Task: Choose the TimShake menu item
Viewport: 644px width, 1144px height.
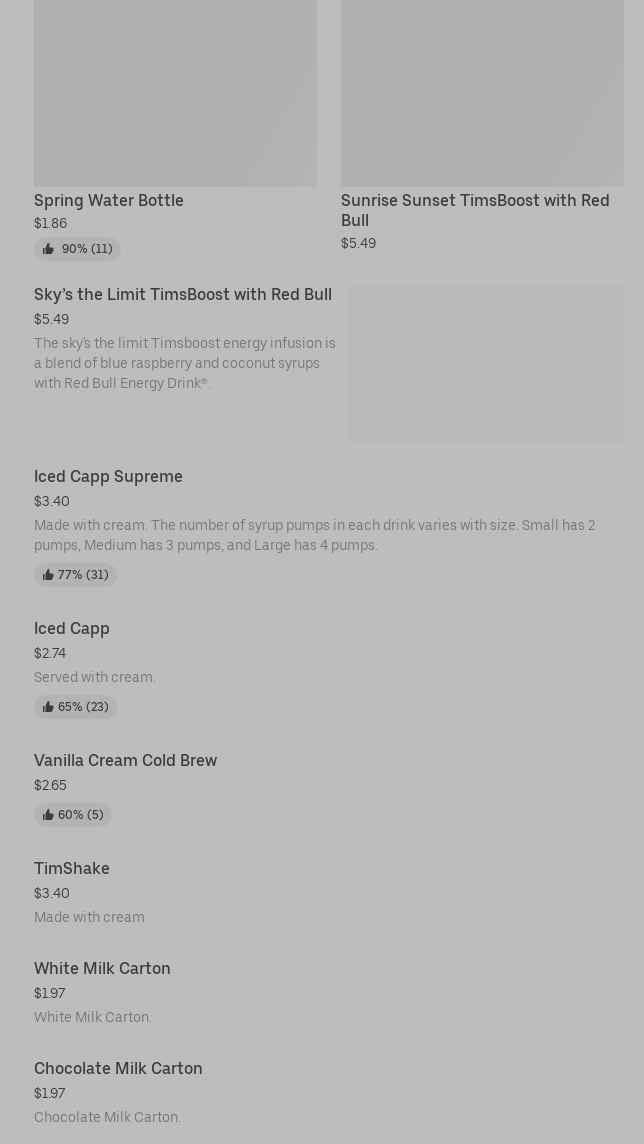Action: pos(72,868)
